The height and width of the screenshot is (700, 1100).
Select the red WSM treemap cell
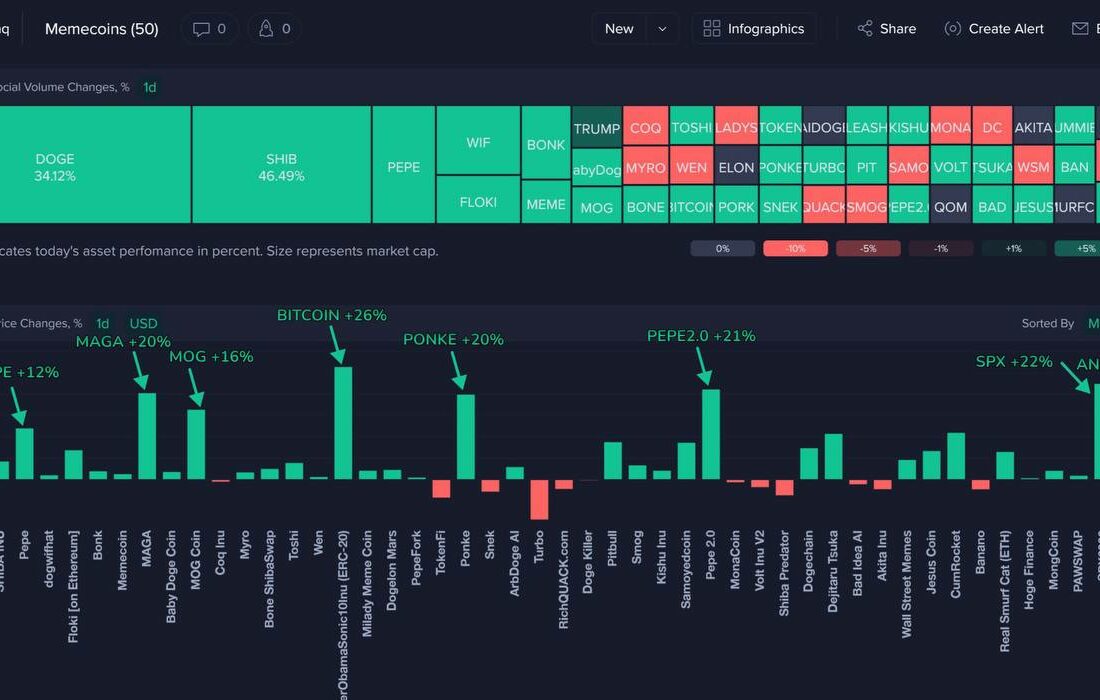tap(1033, 166)
